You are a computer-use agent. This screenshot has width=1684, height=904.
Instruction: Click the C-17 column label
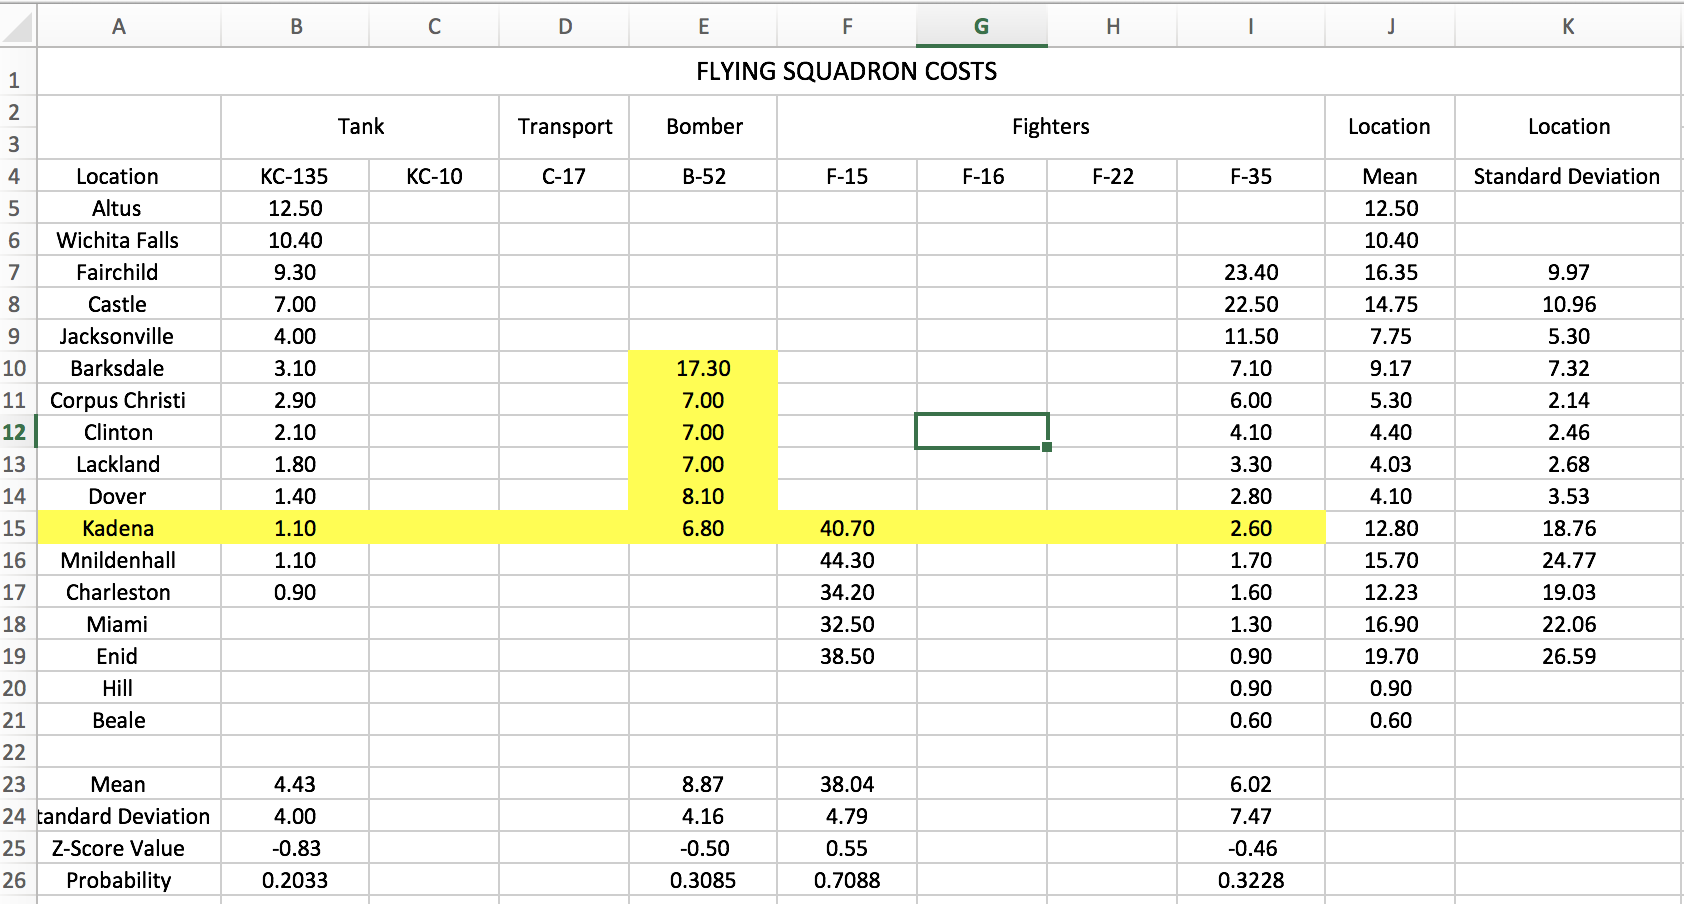pos(564,176)
